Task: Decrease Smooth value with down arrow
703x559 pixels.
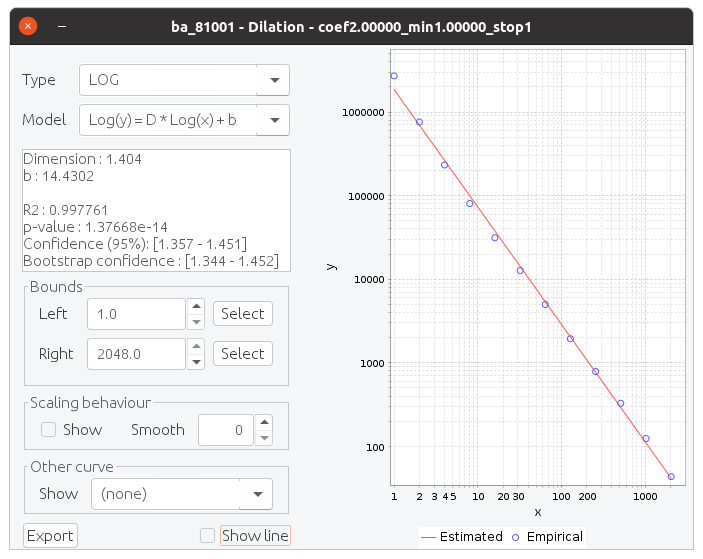Action: pyautogui.click(x=263, y=437)
